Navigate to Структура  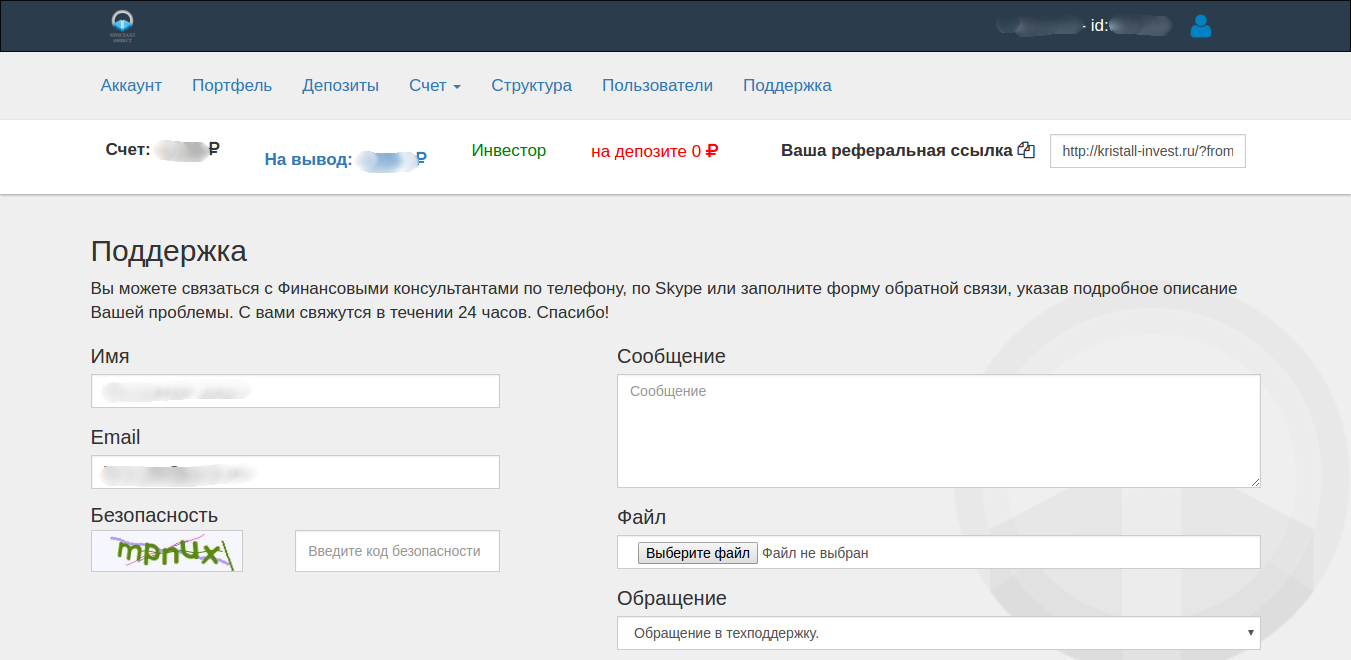pos(532,86)
